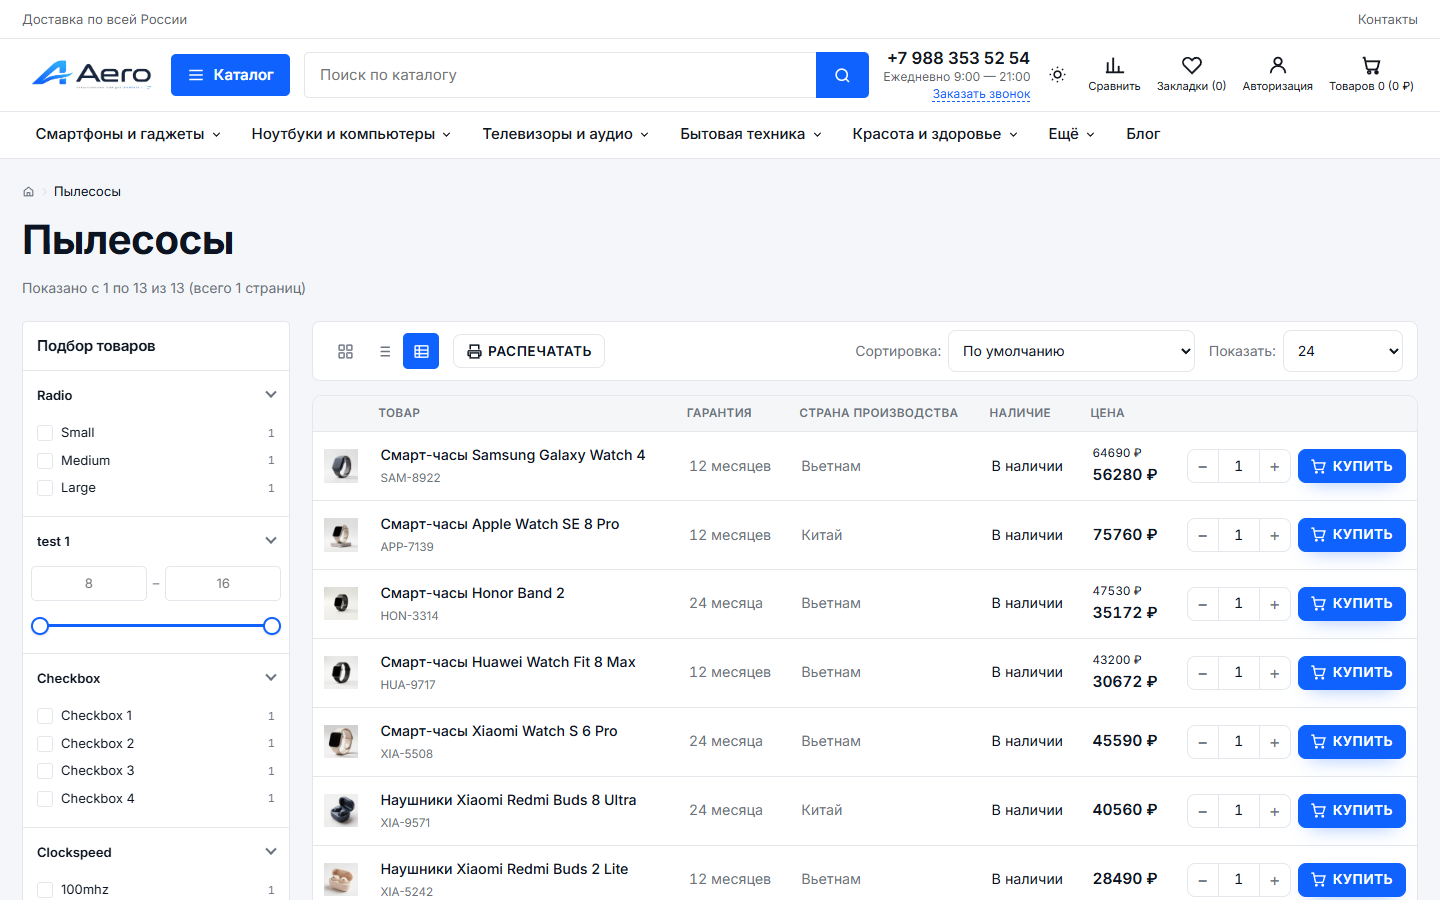The width and height of the screenshot is (1440, 900).
Task: Click the test 1 minimum value field
Action: point(89,583)
